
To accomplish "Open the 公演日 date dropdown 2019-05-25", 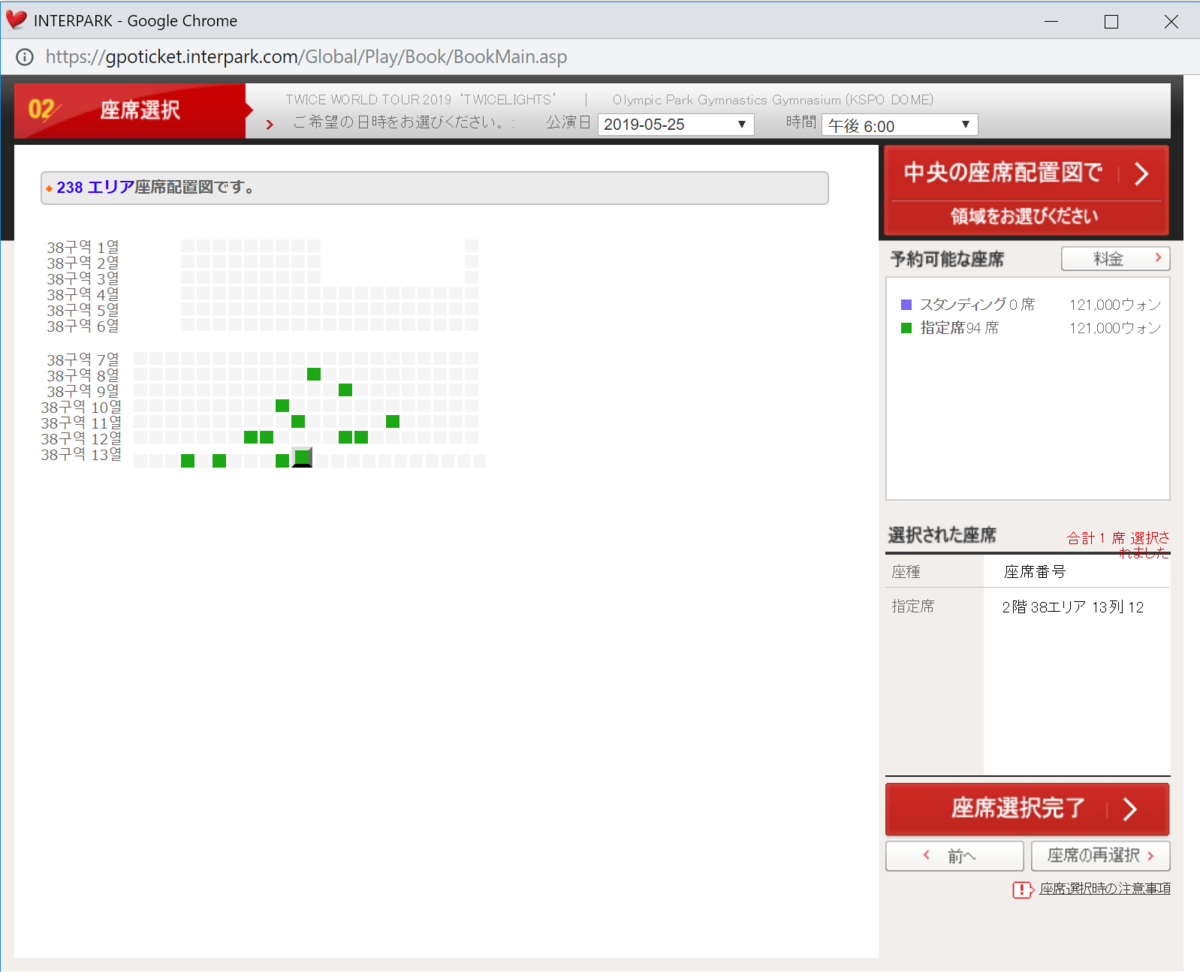I will [x=676, y=125].
